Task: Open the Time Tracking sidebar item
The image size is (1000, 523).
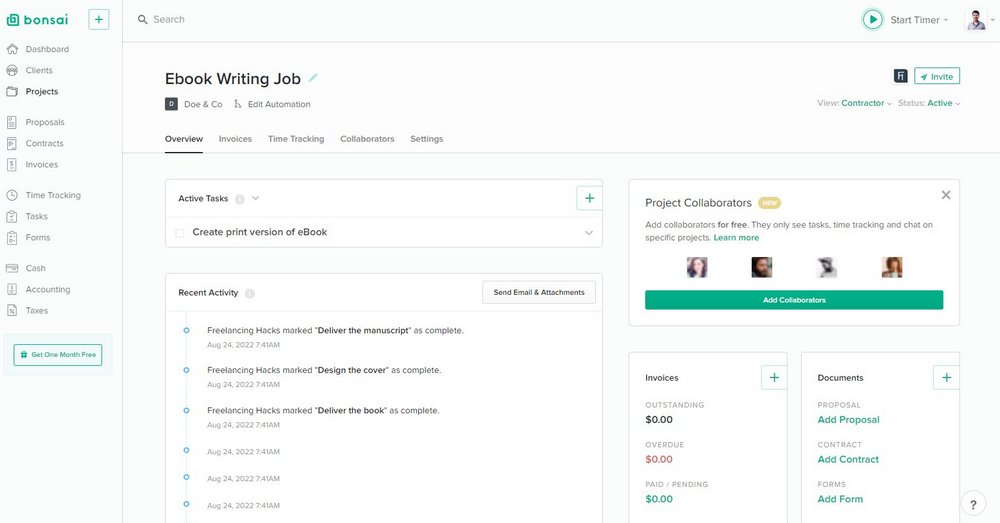Action: pos(53,195)
